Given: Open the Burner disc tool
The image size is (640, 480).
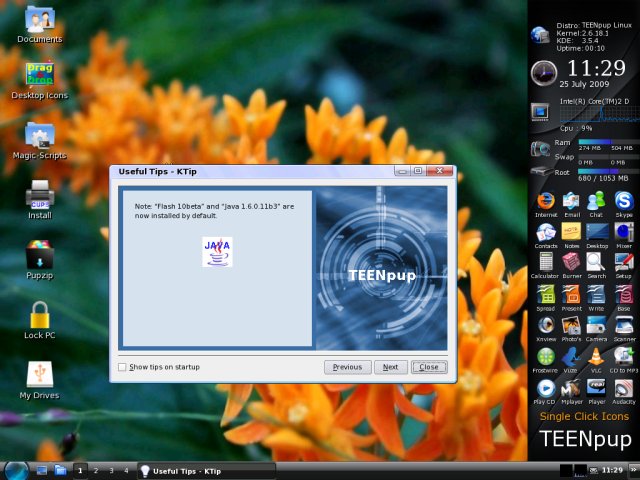Looking at the screenshot, I should 571,263.
